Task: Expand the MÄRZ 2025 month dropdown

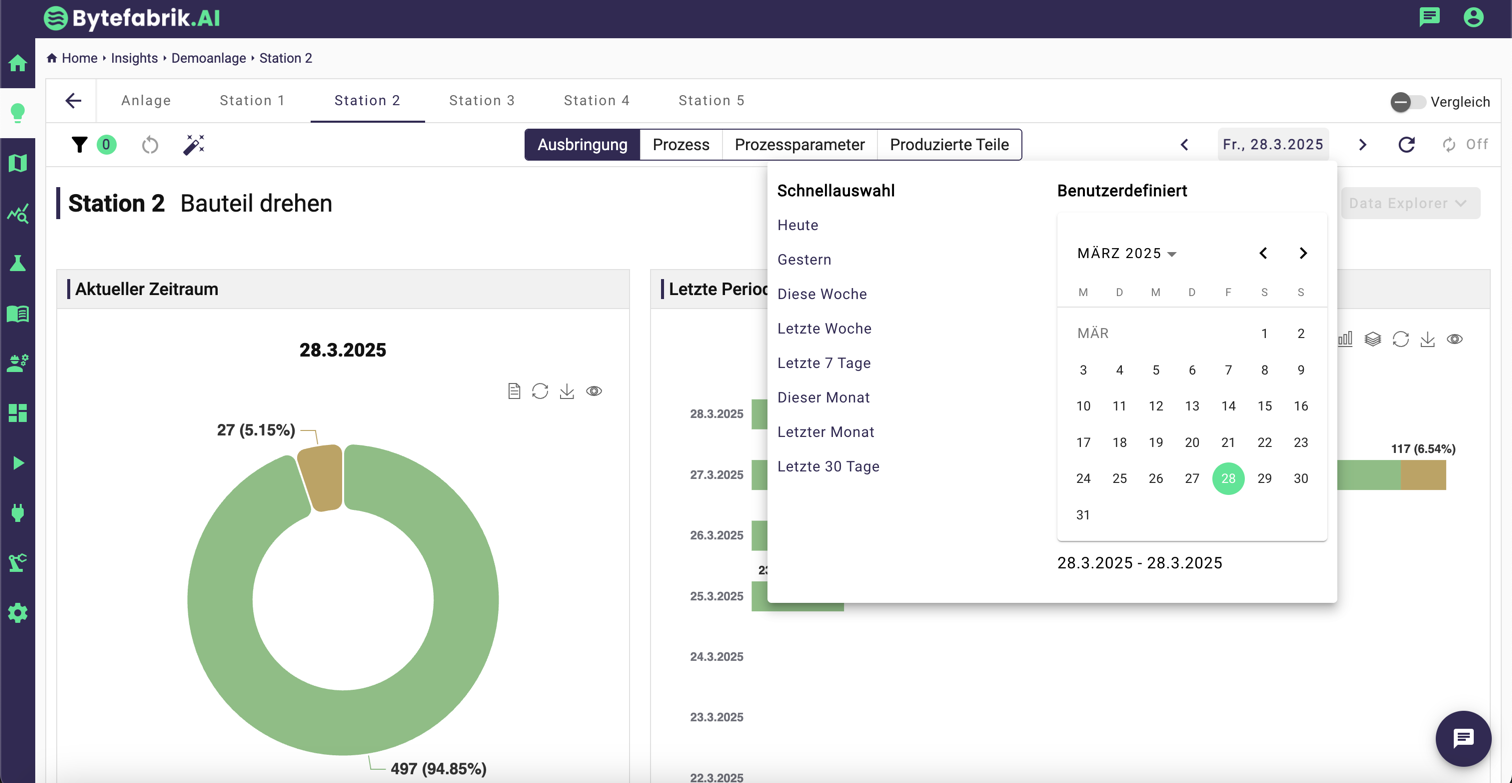Action: tap(1127, 254)
